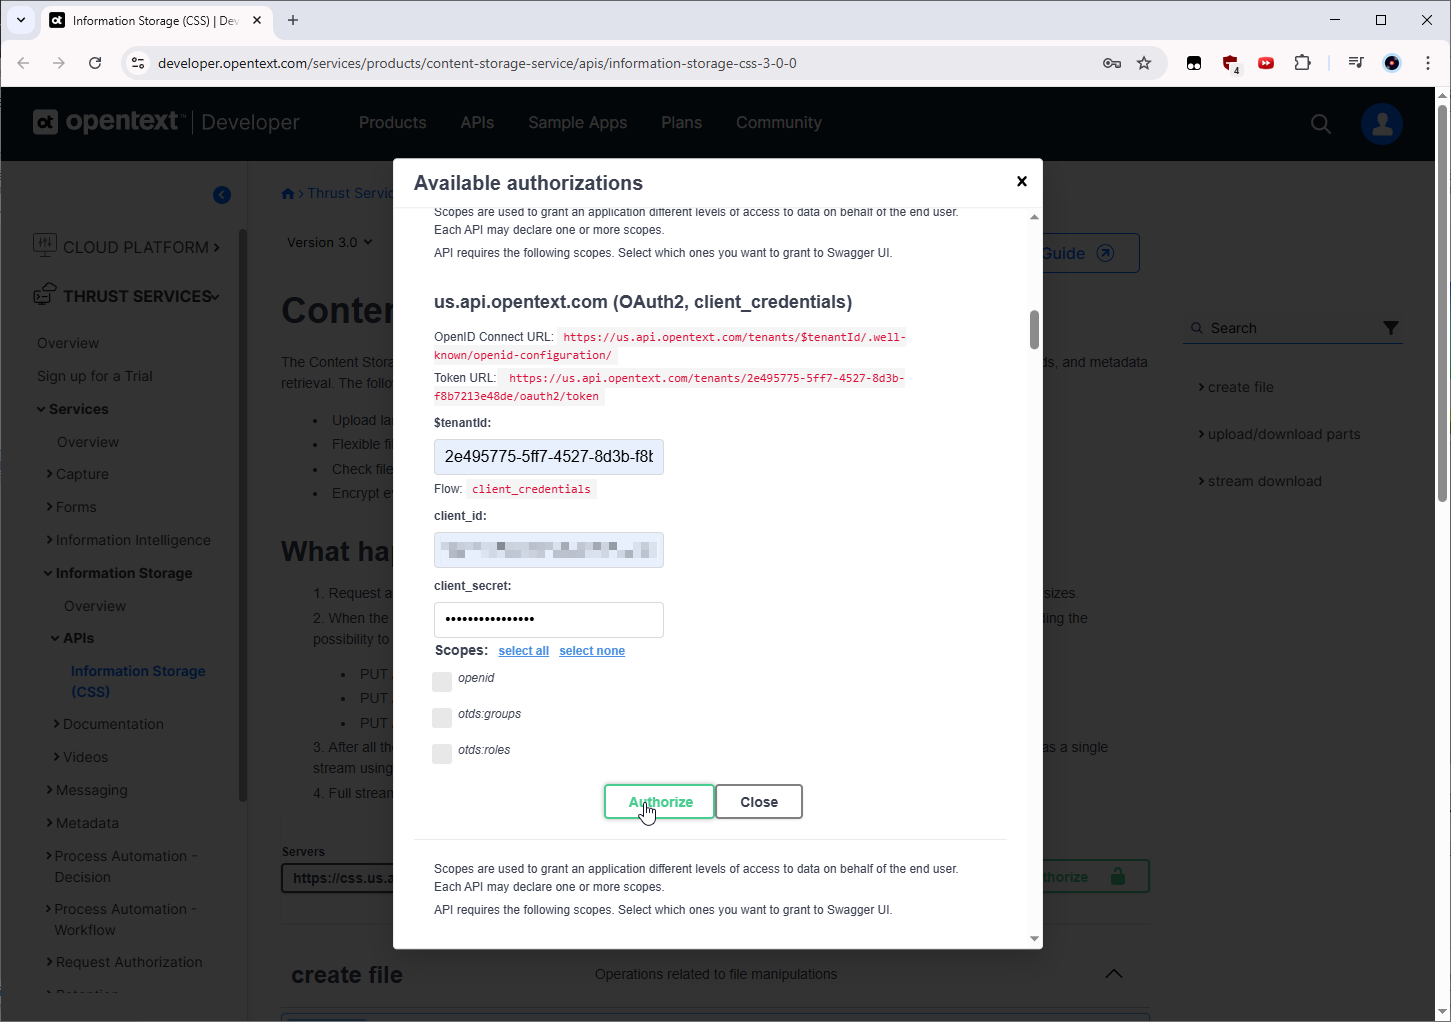1451x1022 pixels.
Task: Click the Close button in the dialog
Action: click(759, 802)
